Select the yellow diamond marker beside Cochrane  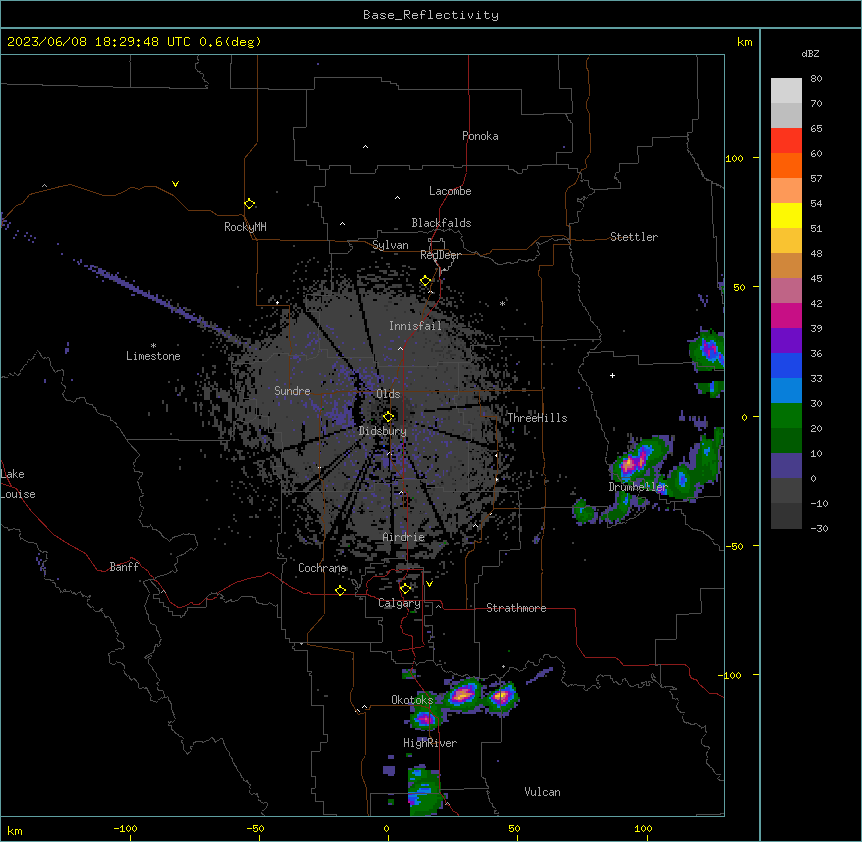coord(340,590)
